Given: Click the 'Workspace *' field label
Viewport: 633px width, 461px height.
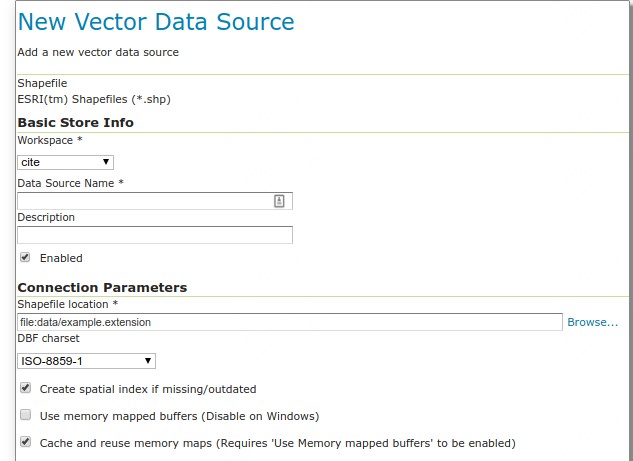Looking at the screenshot, I should click(50, 141).
